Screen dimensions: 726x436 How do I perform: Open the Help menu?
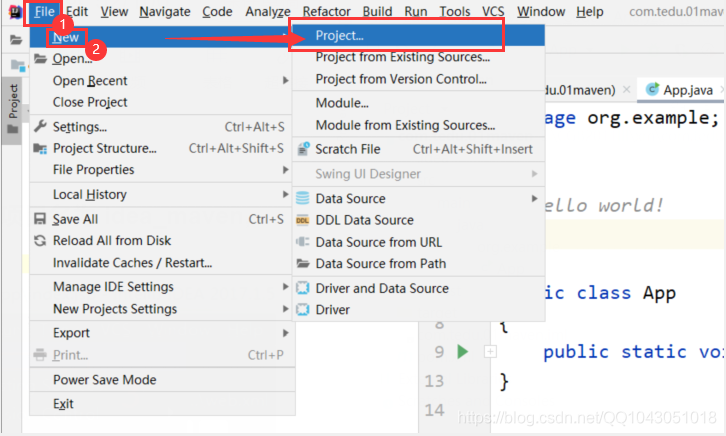(x=589, y=12)
